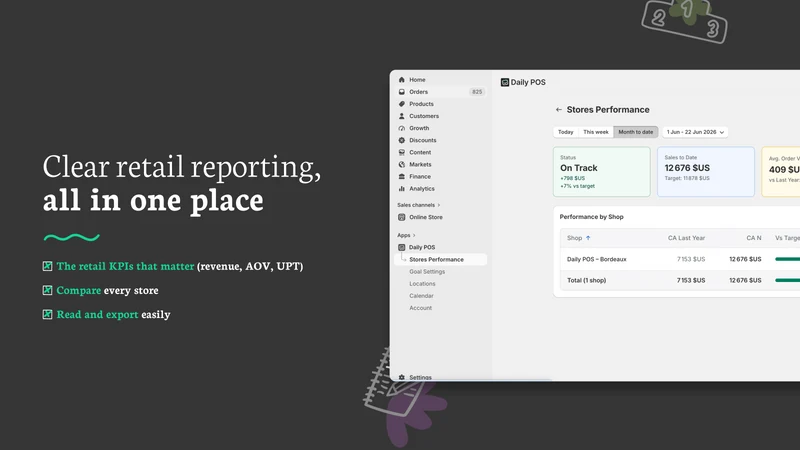Click the Home icon in sidebar
The width and height of the screenshot is (800, 450).
tap(402, 80)
